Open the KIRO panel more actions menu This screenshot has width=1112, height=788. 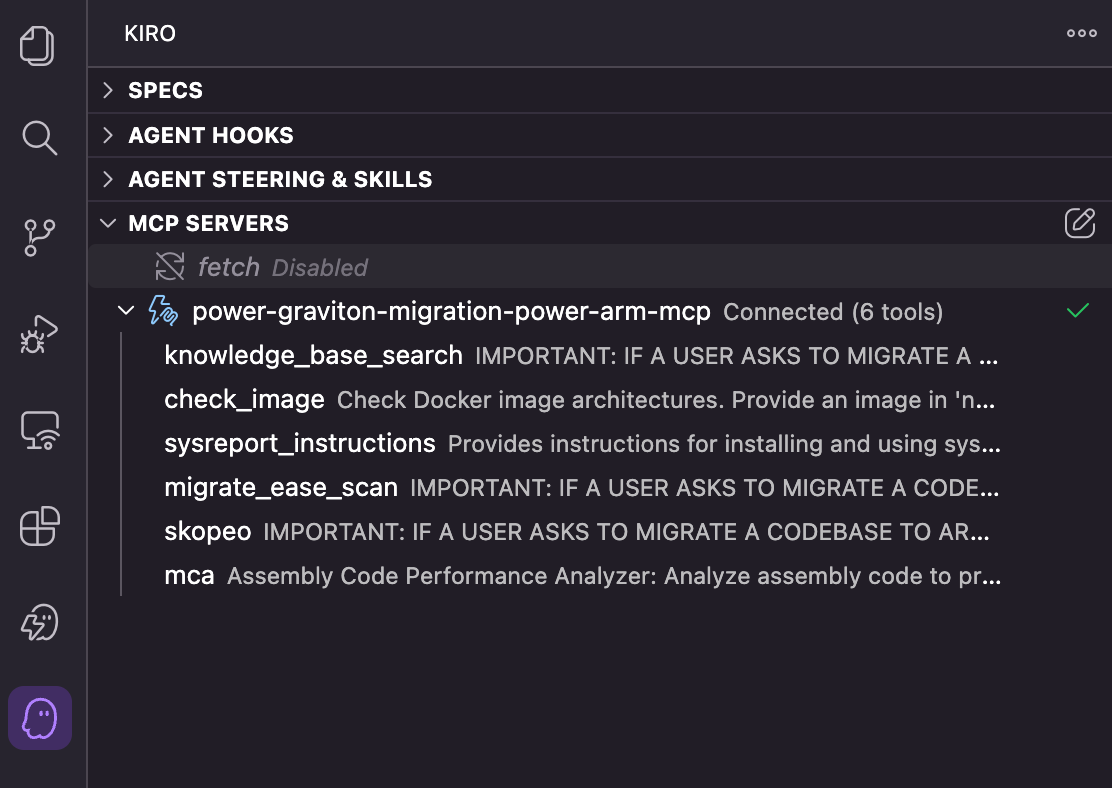[1082, 33]
